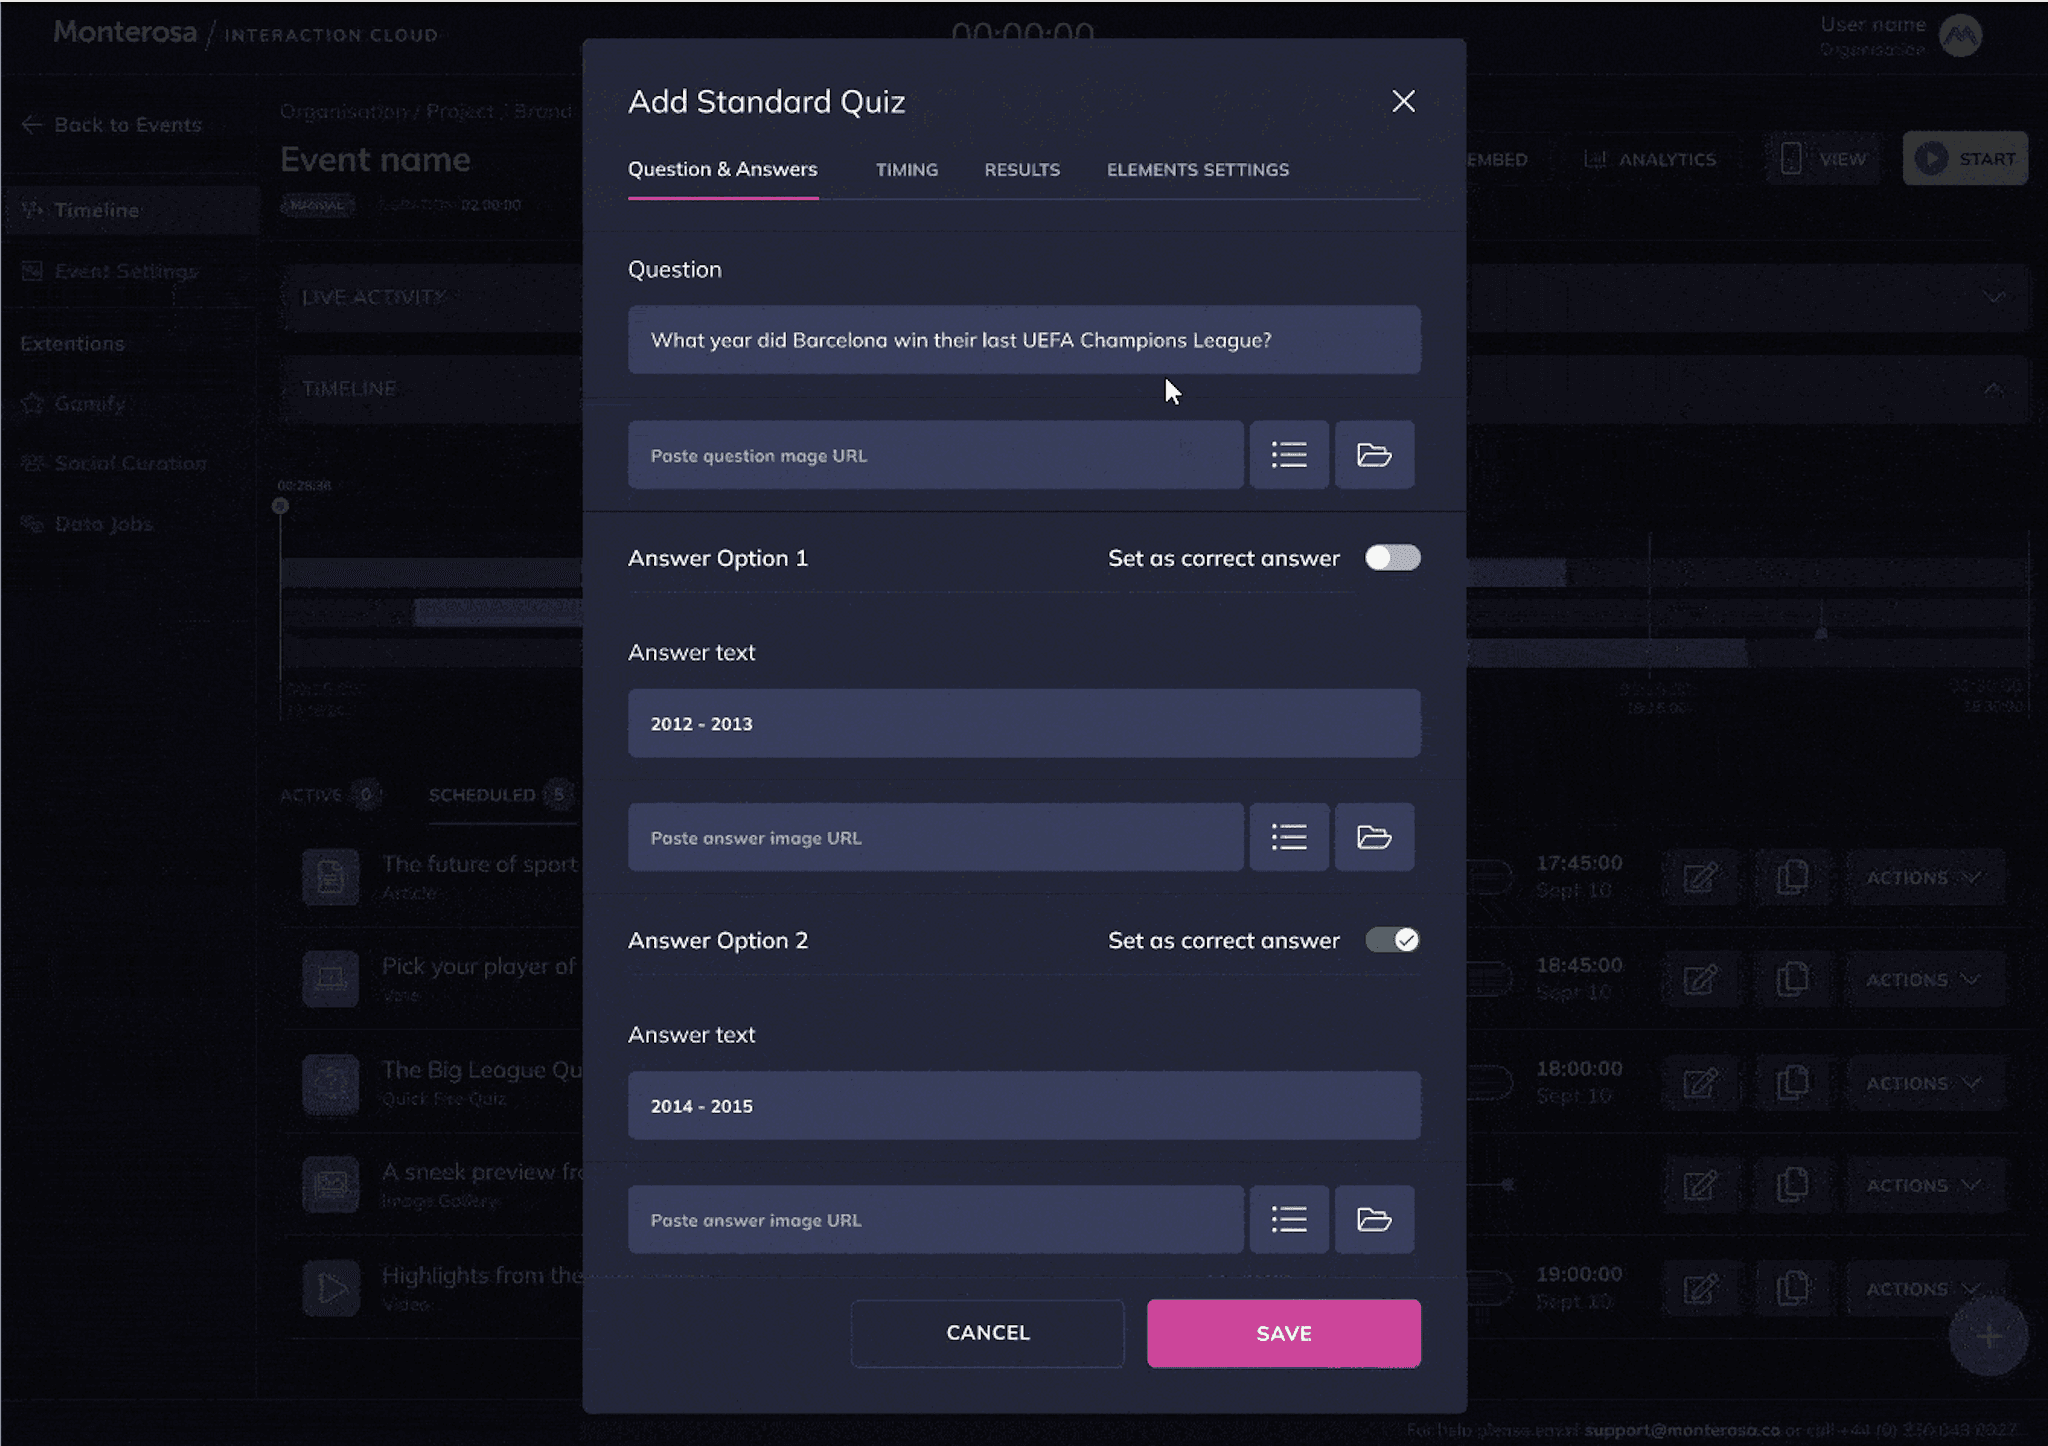This screenshot has height=1446, width=2048.
Task: Browse folder for Answer Option 2 image
Action: coord(1374,1219)
